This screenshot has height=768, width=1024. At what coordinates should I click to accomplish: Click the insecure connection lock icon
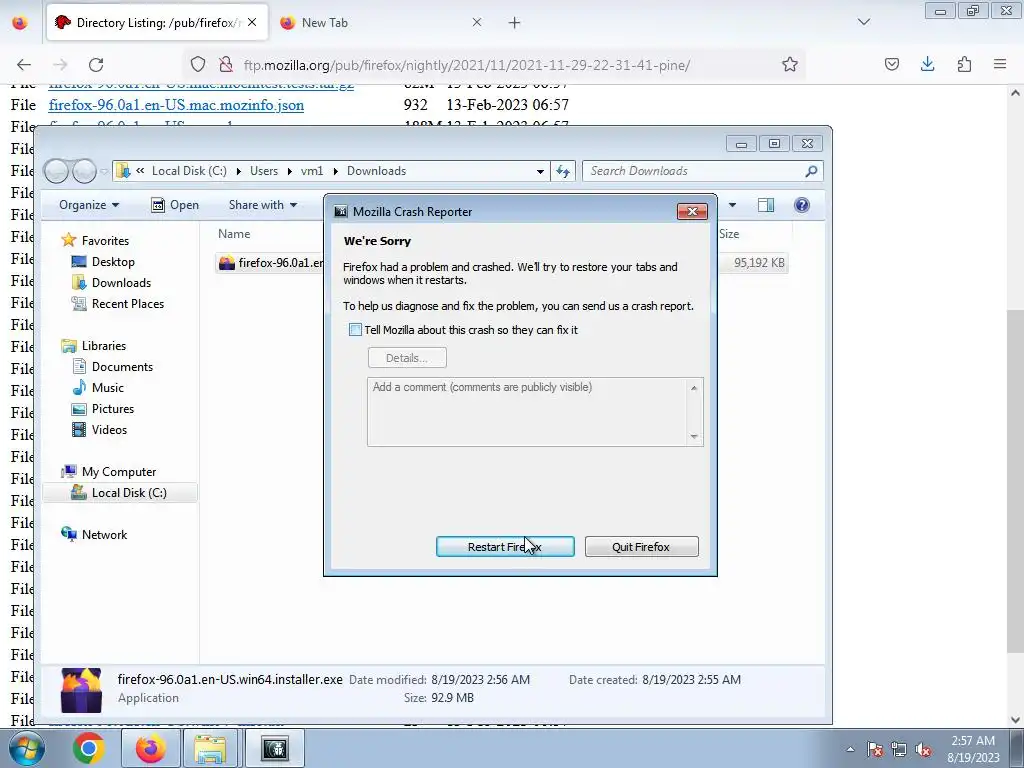pos(226,65)
